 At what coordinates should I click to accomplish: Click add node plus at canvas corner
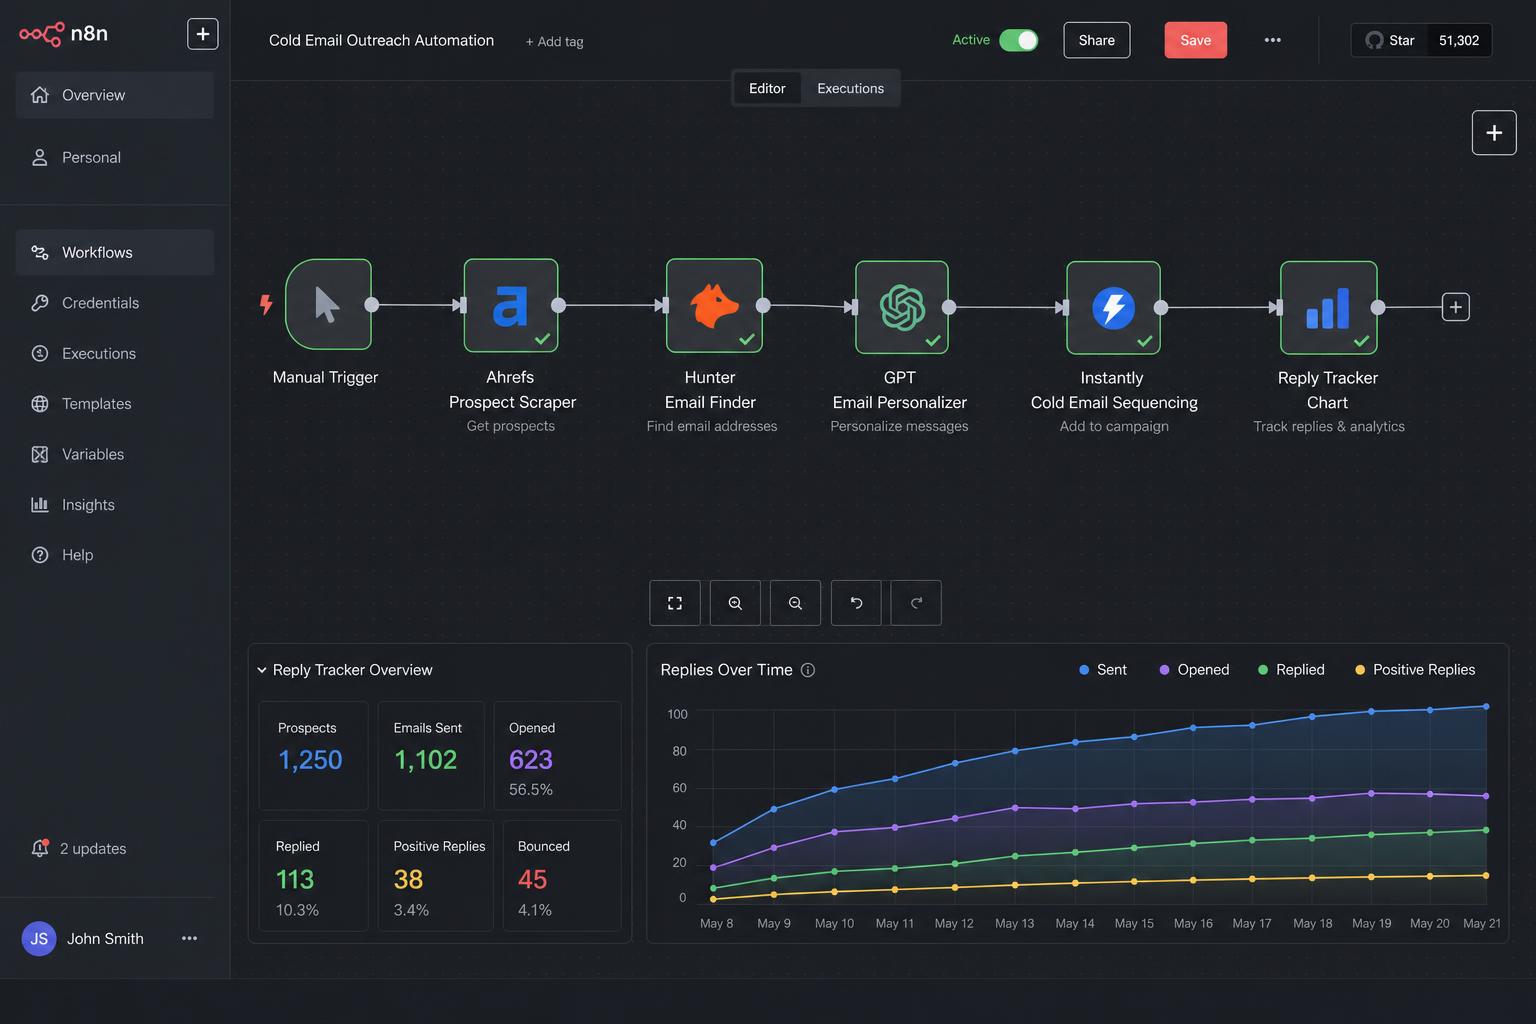click(1494, 133)
